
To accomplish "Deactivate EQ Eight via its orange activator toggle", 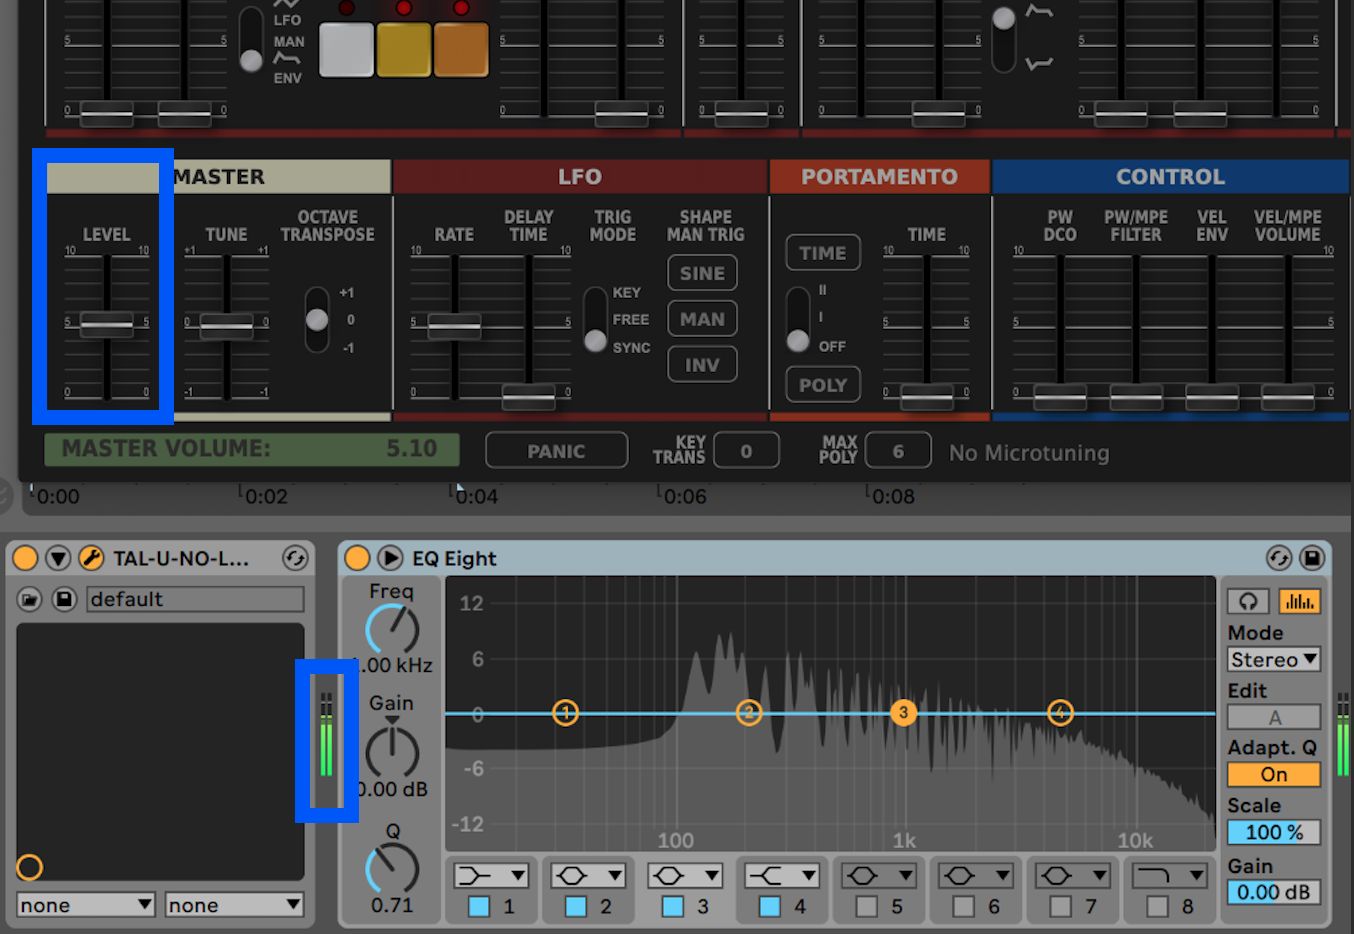I will click(x=356, y=558).
